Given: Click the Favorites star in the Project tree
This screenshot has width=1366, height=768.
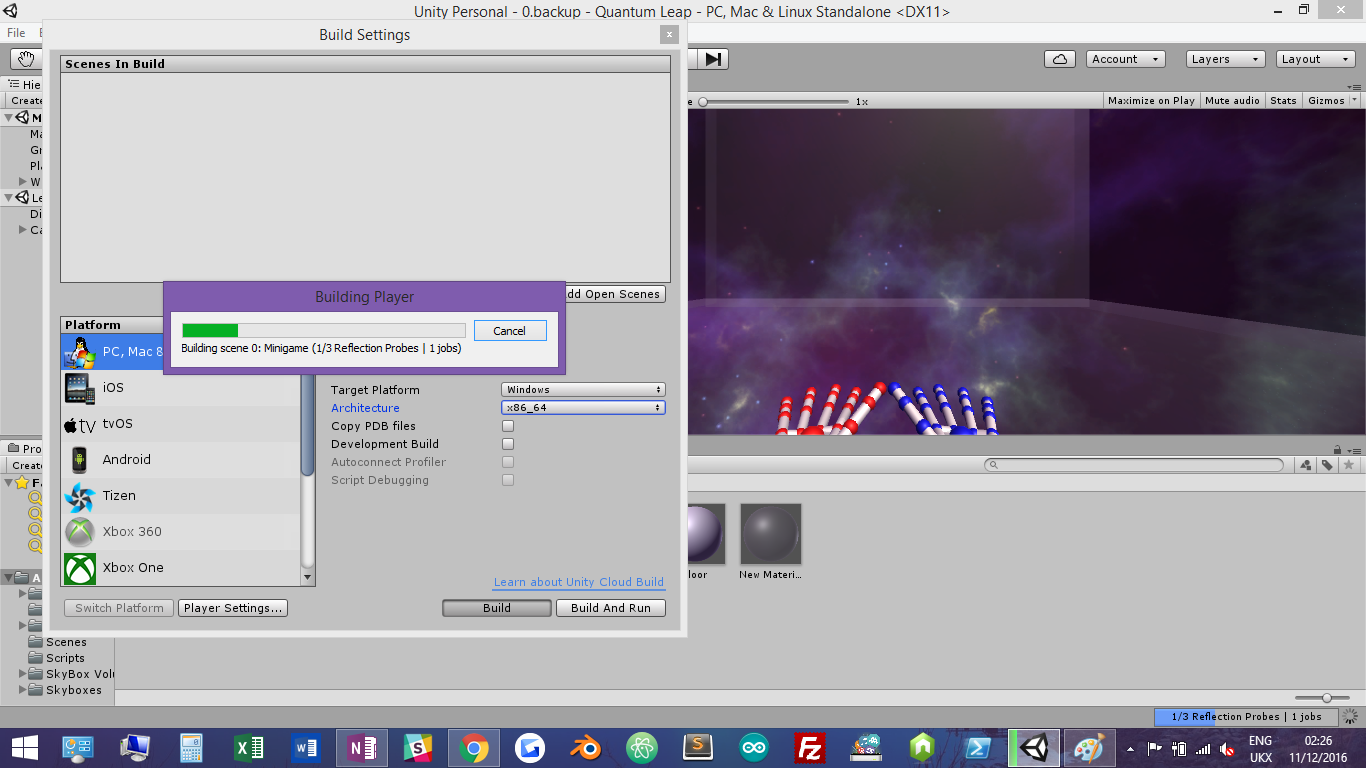Looking at the screenshot, I should 22,482.
